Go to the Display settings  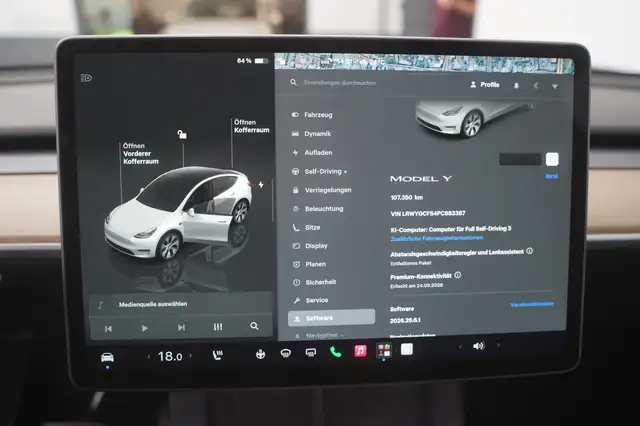[311, 246]
